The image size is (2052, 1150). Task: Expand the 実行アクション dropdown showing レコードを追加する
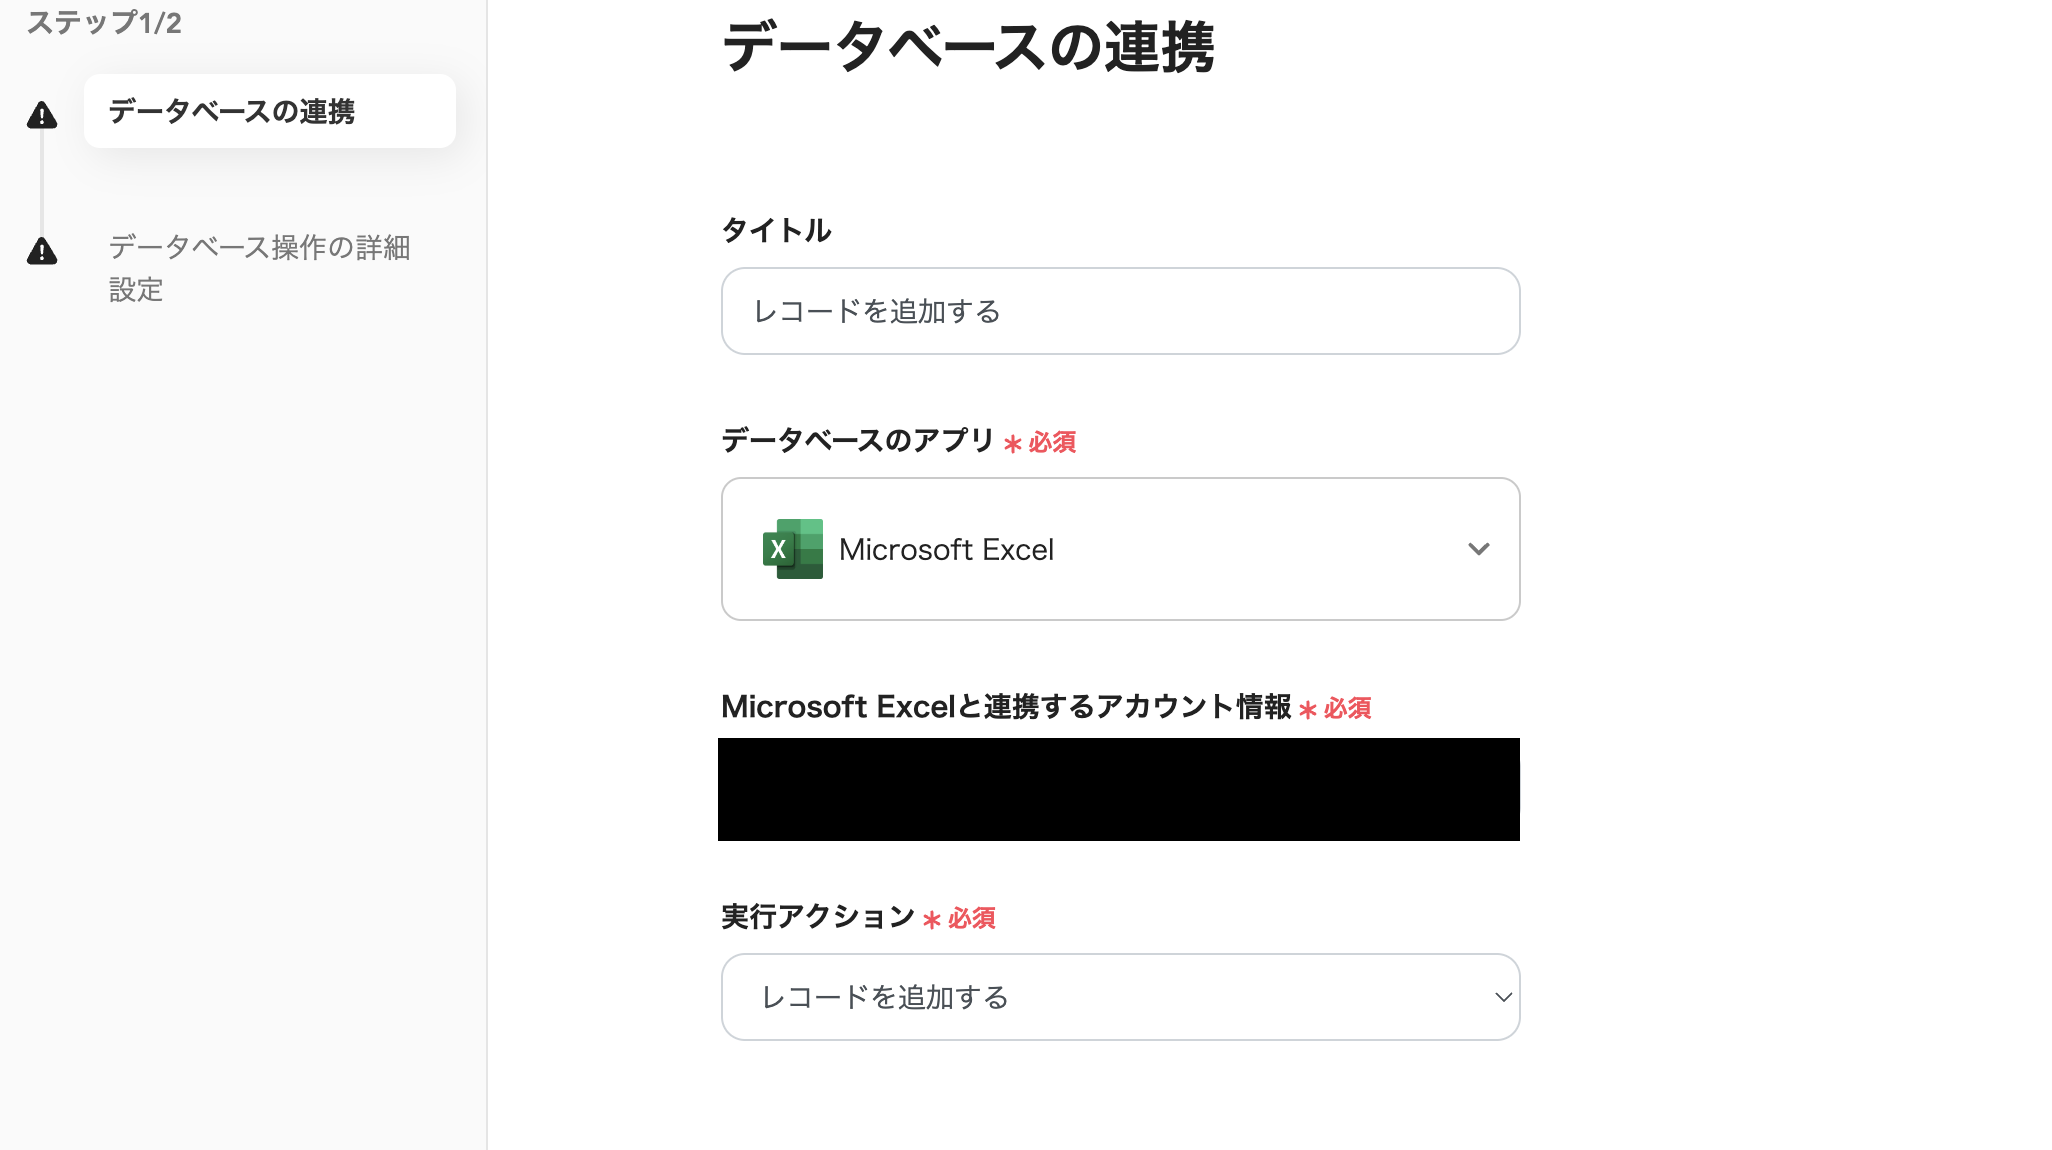coord(1120,997)
